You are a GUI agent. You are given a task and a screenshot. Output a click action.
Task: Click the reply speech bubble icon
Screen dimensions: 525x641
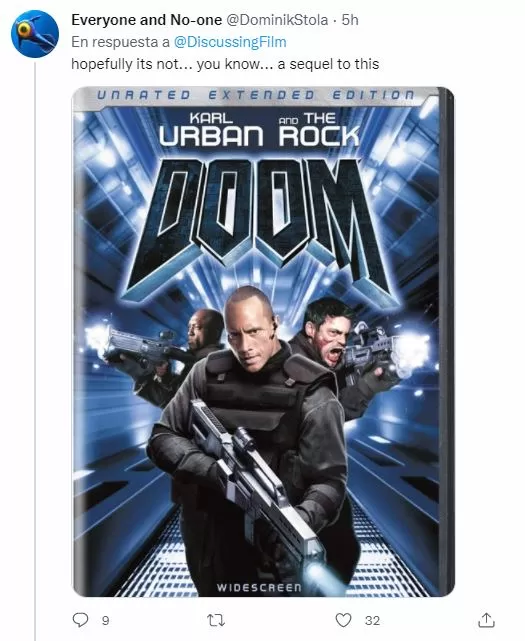(x=80, y=620)
